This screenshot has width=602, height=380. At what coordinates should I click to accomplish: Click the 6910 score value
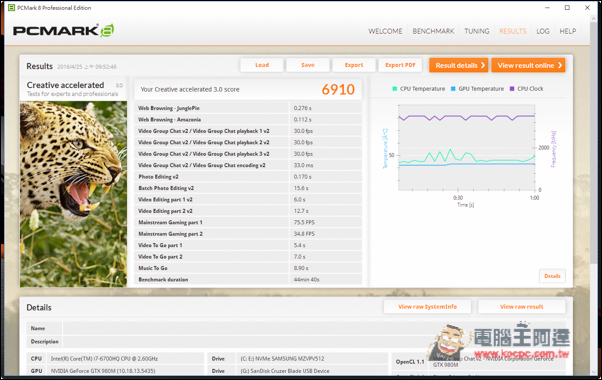(x=338, y=89)
